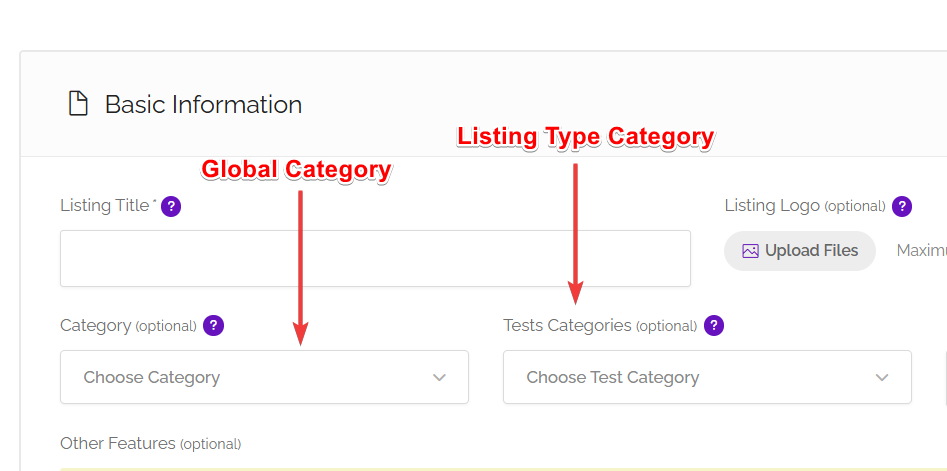The width and height of the screenshot is (947, 471).
Task: Click the Tests Categories (optional) label
Action: pyautogui.click(x=599, y=326)
